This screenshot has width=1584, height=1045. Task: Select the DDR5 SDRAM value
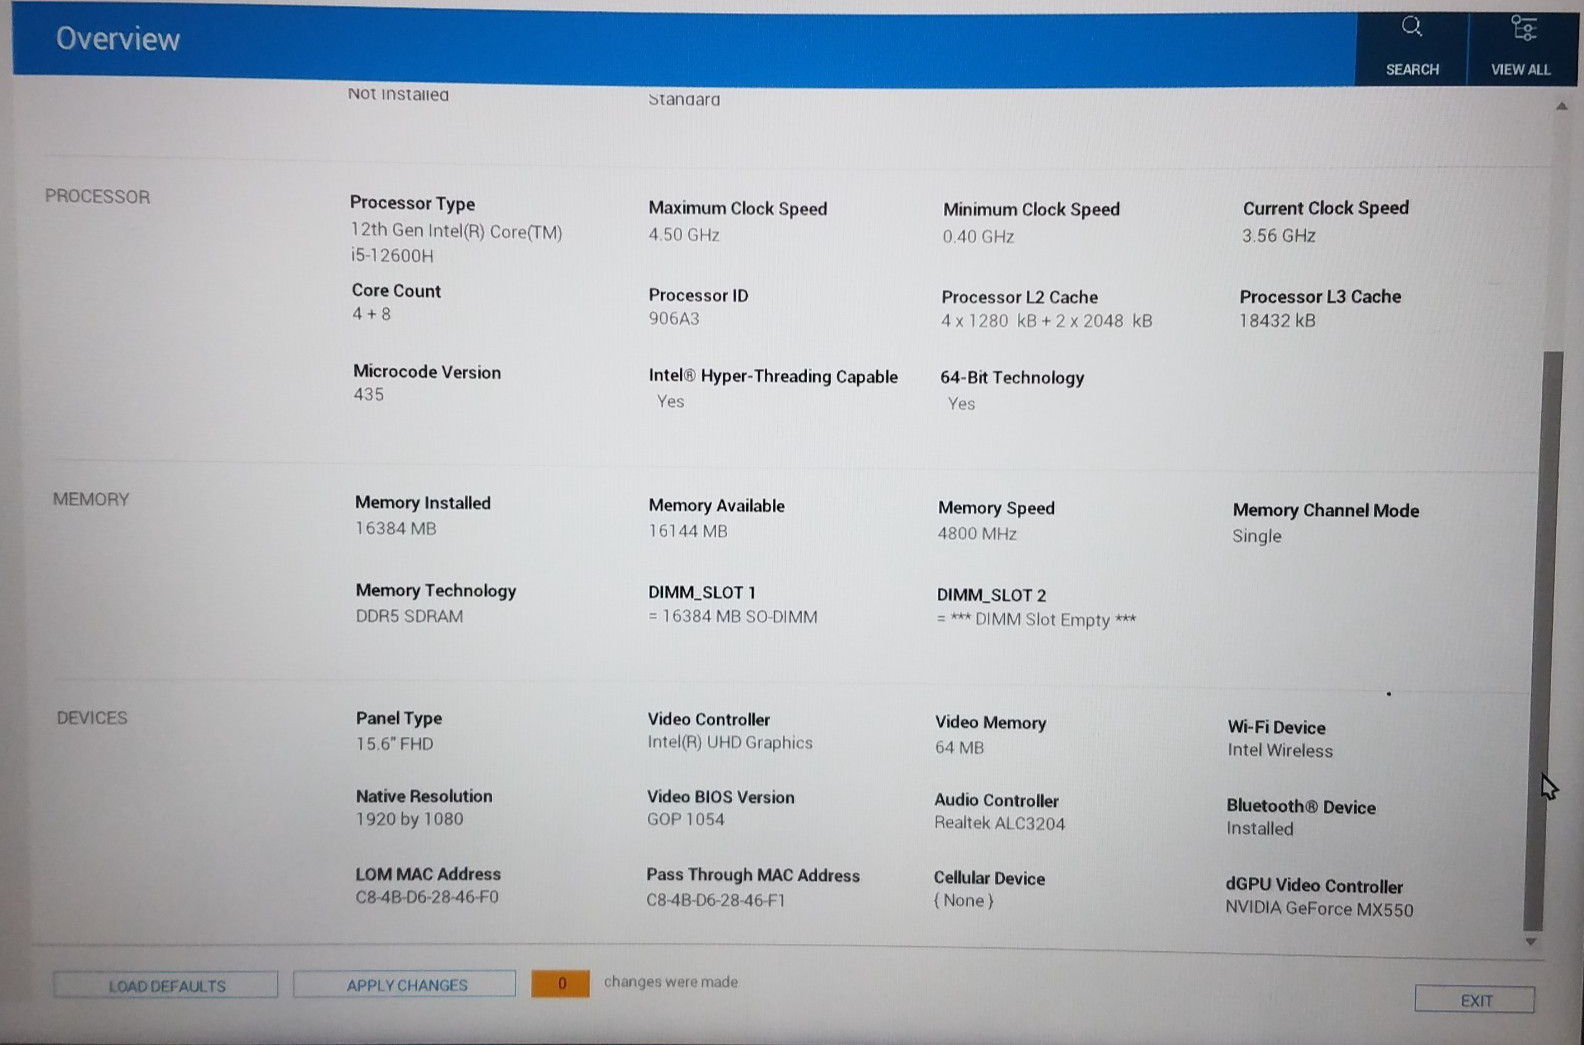click(x=409, y=617)
